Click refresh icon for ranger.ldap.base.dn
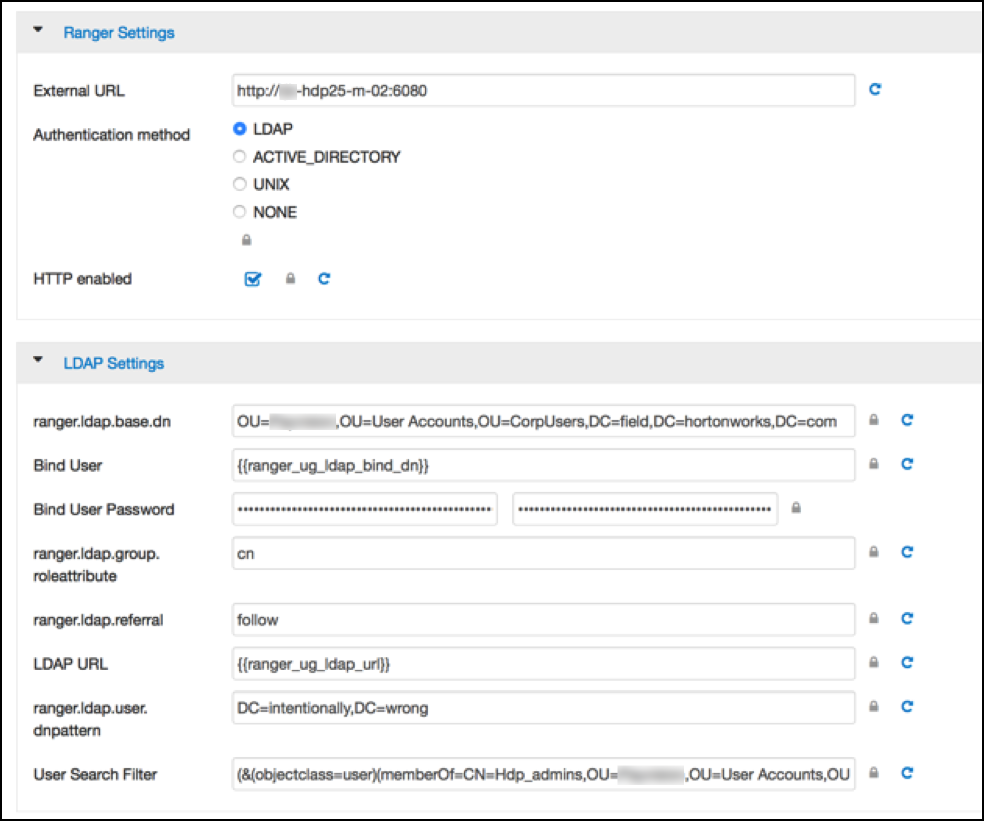Viewport: 984px width, 821px height. [907, 421]
